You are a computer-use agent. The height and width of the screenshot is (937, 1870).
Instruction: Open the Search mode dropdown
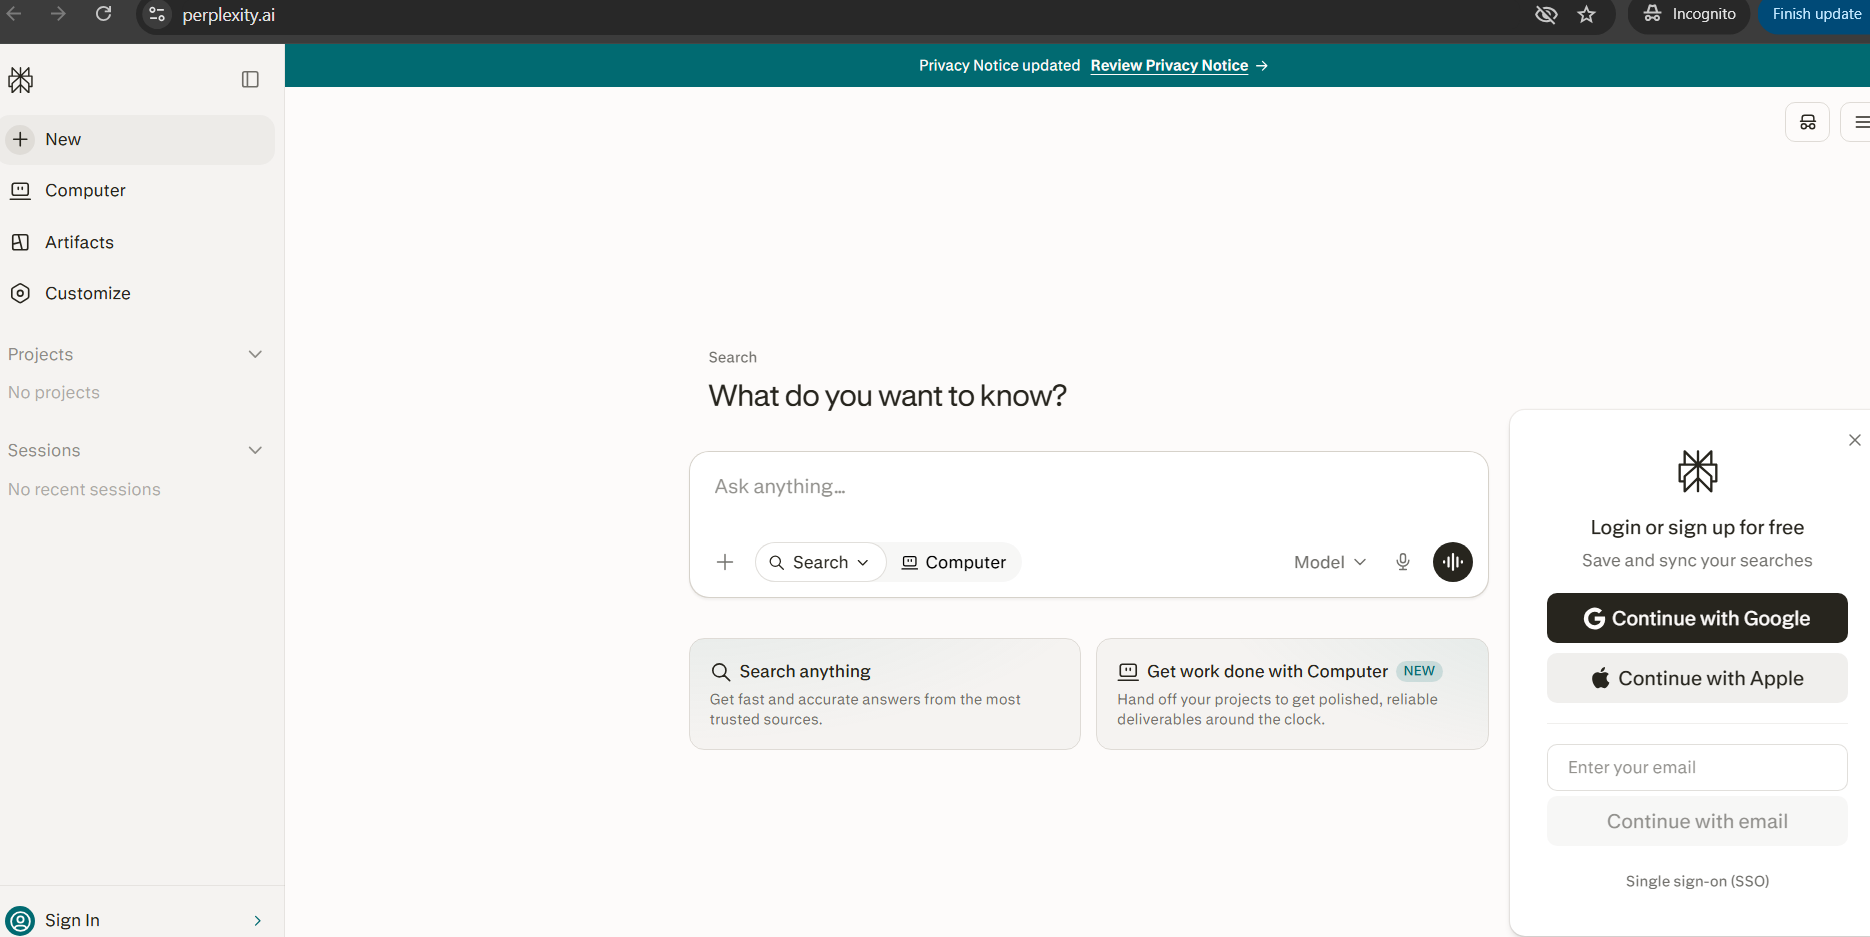point(820,562)
